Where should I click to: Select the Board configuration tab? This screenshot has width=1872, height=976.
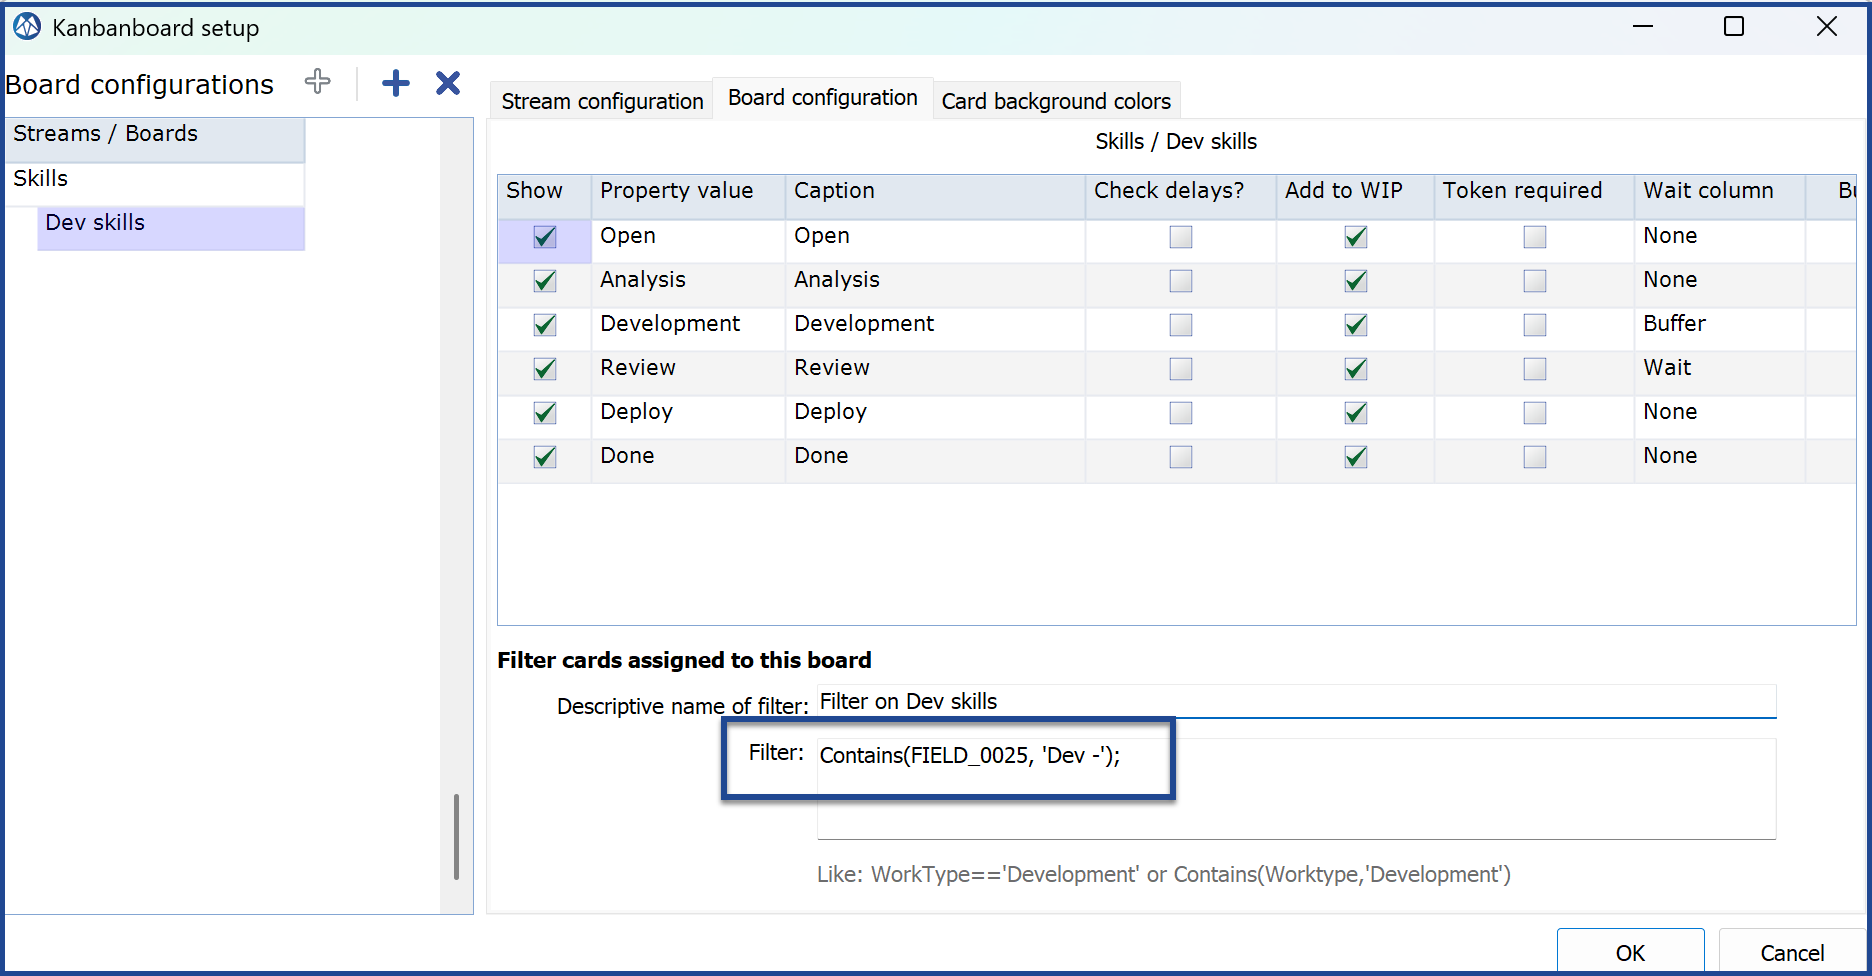click(x=822, y=98)
